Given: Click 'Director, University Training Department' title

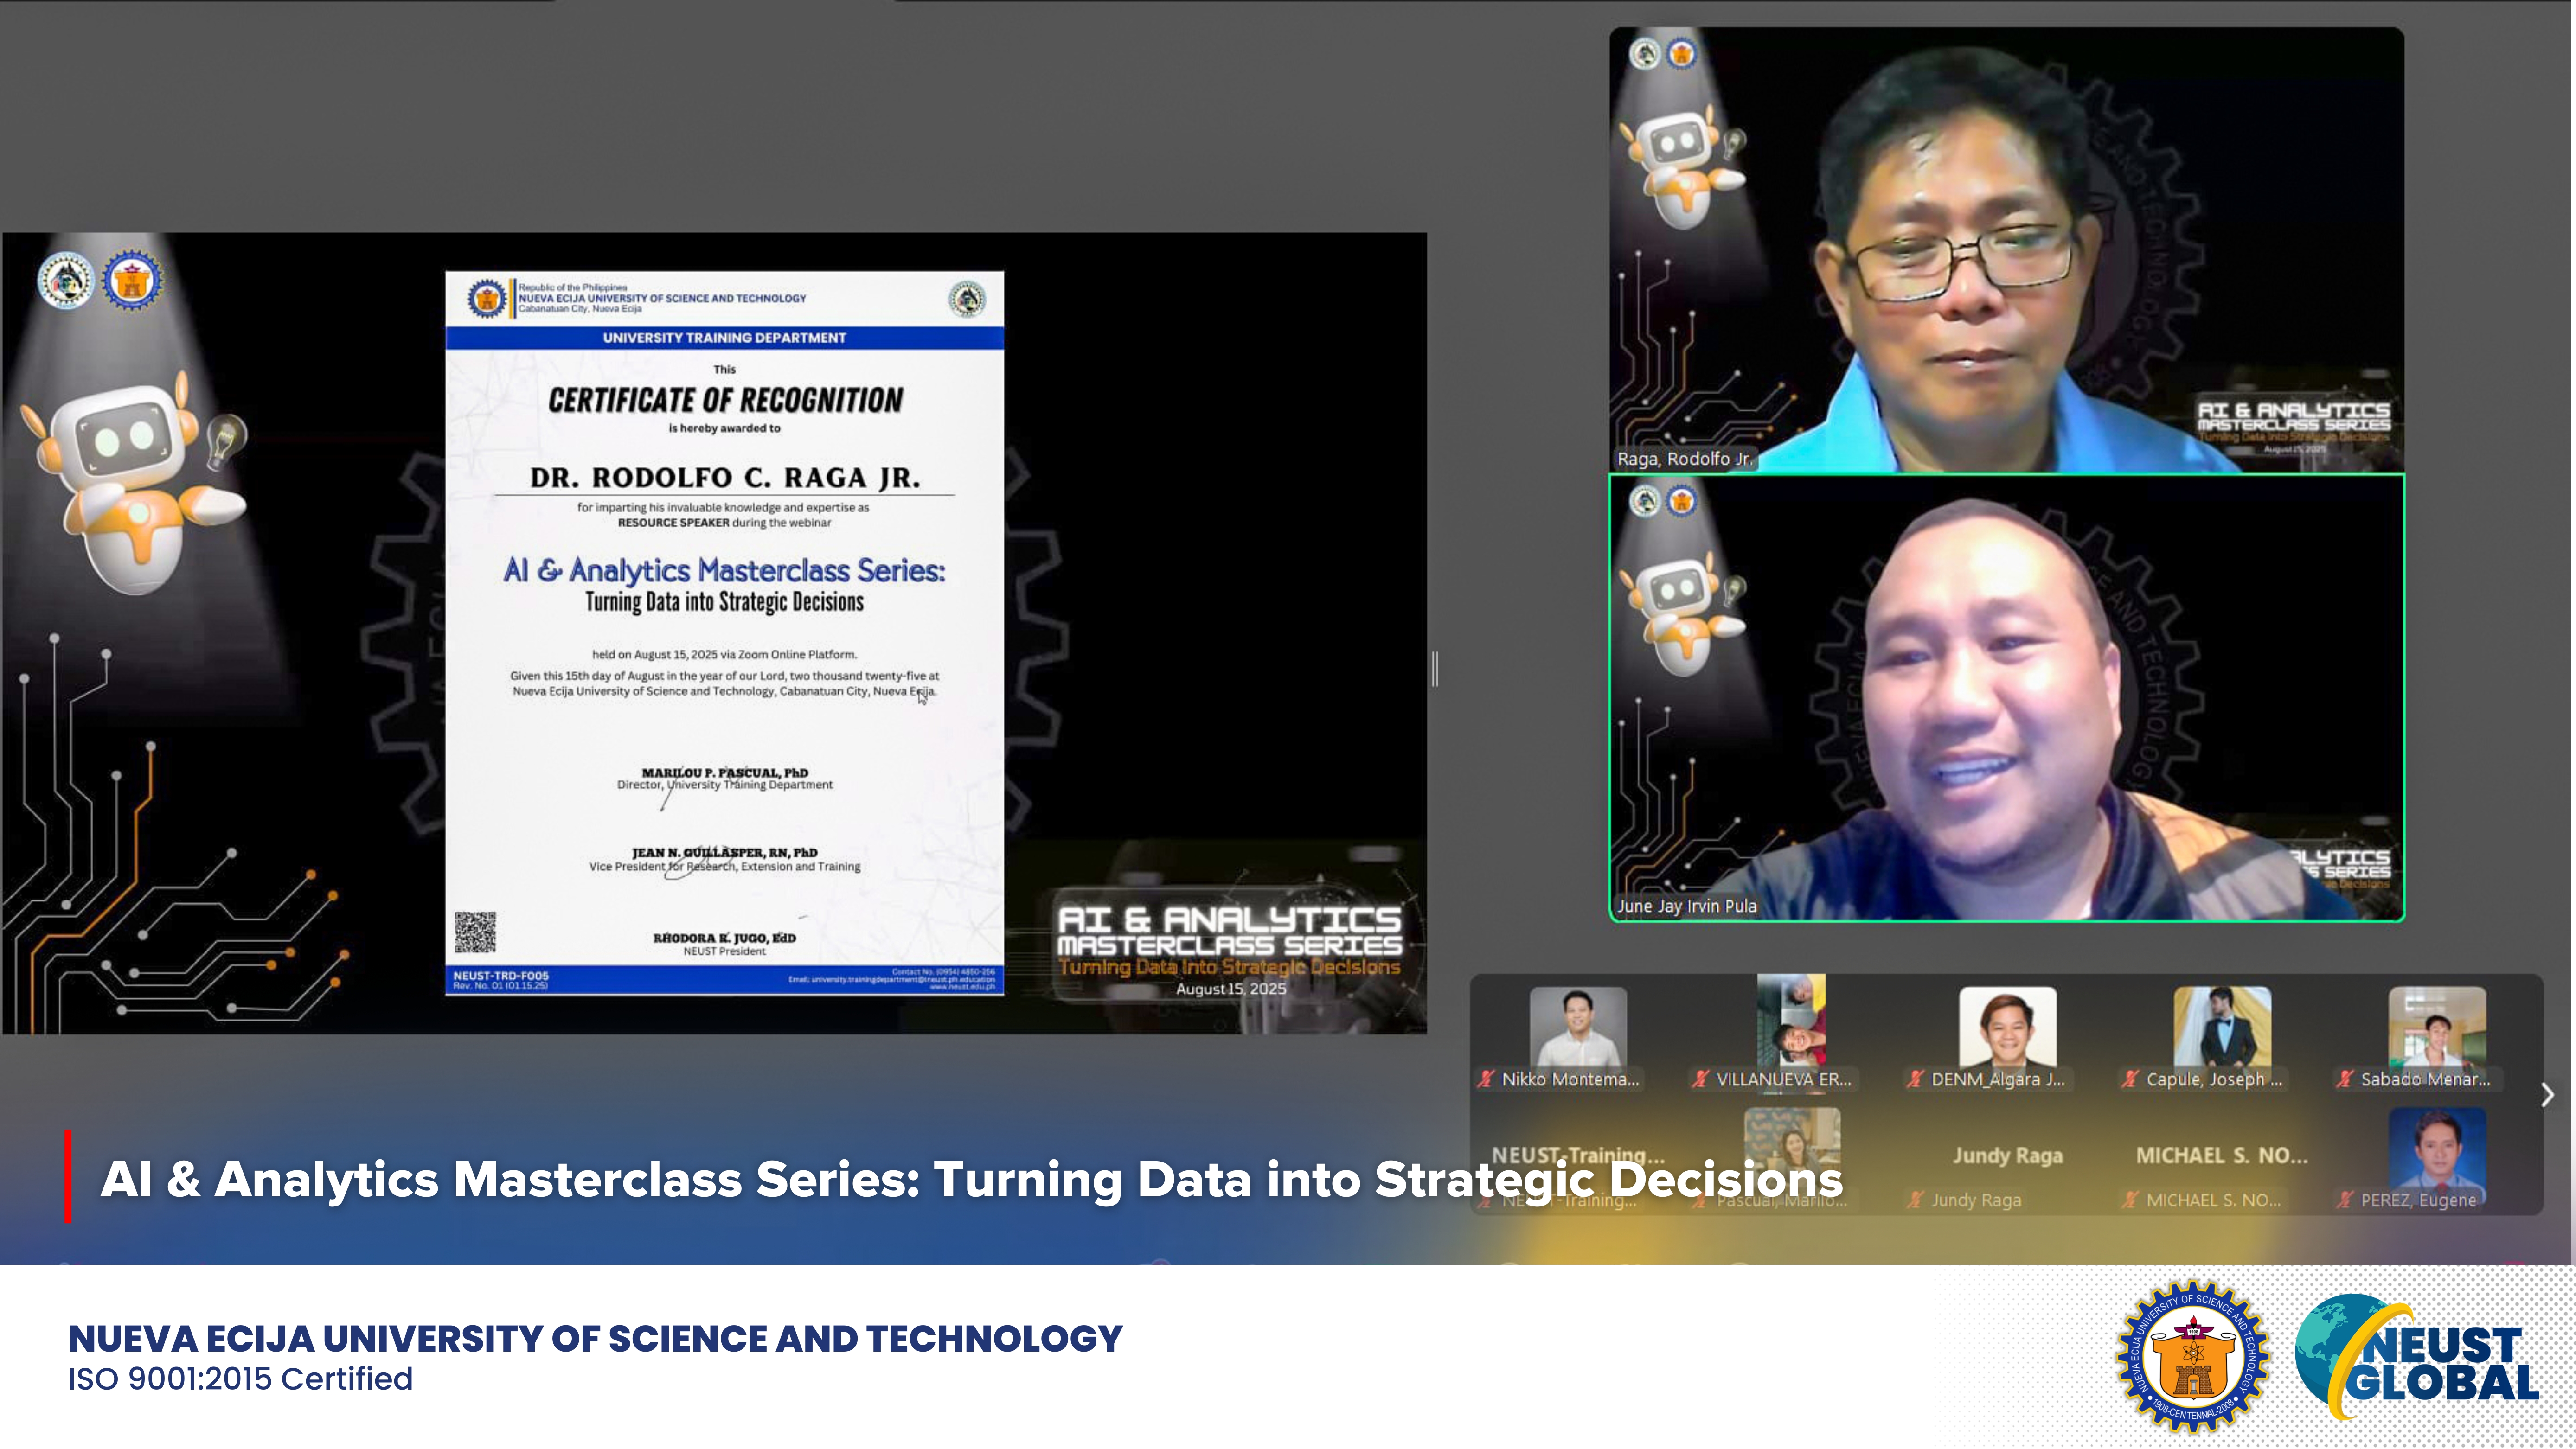Looking at the screenshot, I should (x=725, y=785).
